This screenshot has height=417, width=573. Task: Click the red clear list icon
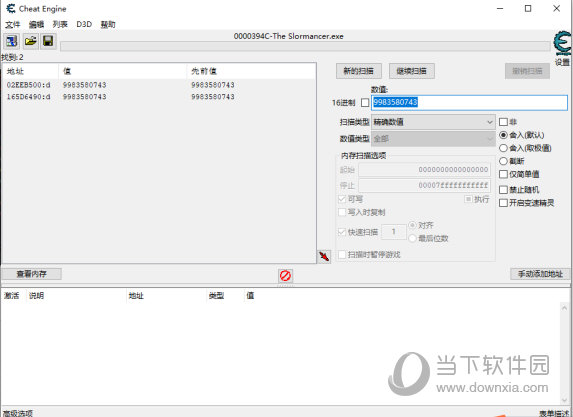pos(285,275)
